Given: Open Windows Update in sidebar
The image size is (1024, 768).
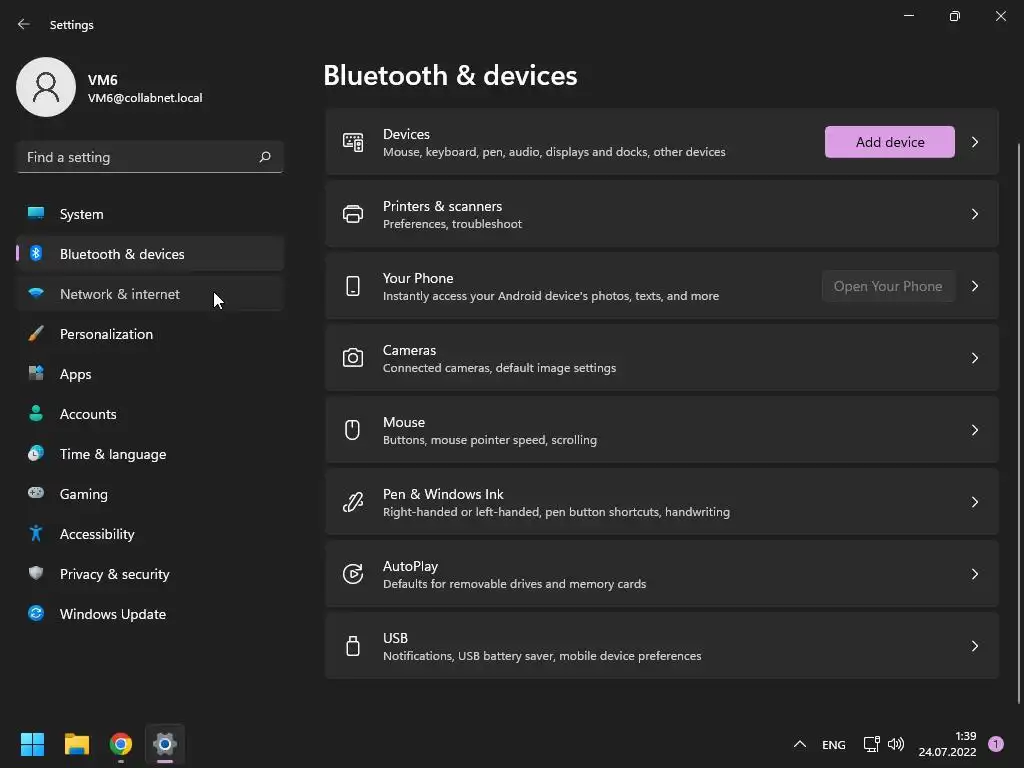Looking at the screenshot, I should point(113,614).
